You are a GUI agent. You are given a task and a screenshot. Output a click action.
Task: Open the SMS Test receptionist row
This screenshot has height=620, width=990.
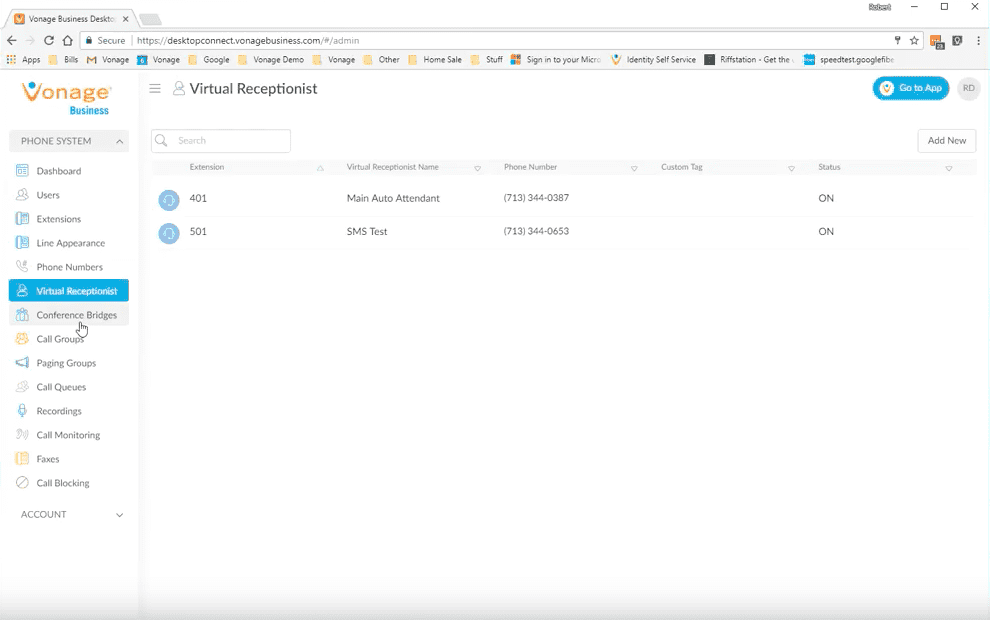click(563, 232)
